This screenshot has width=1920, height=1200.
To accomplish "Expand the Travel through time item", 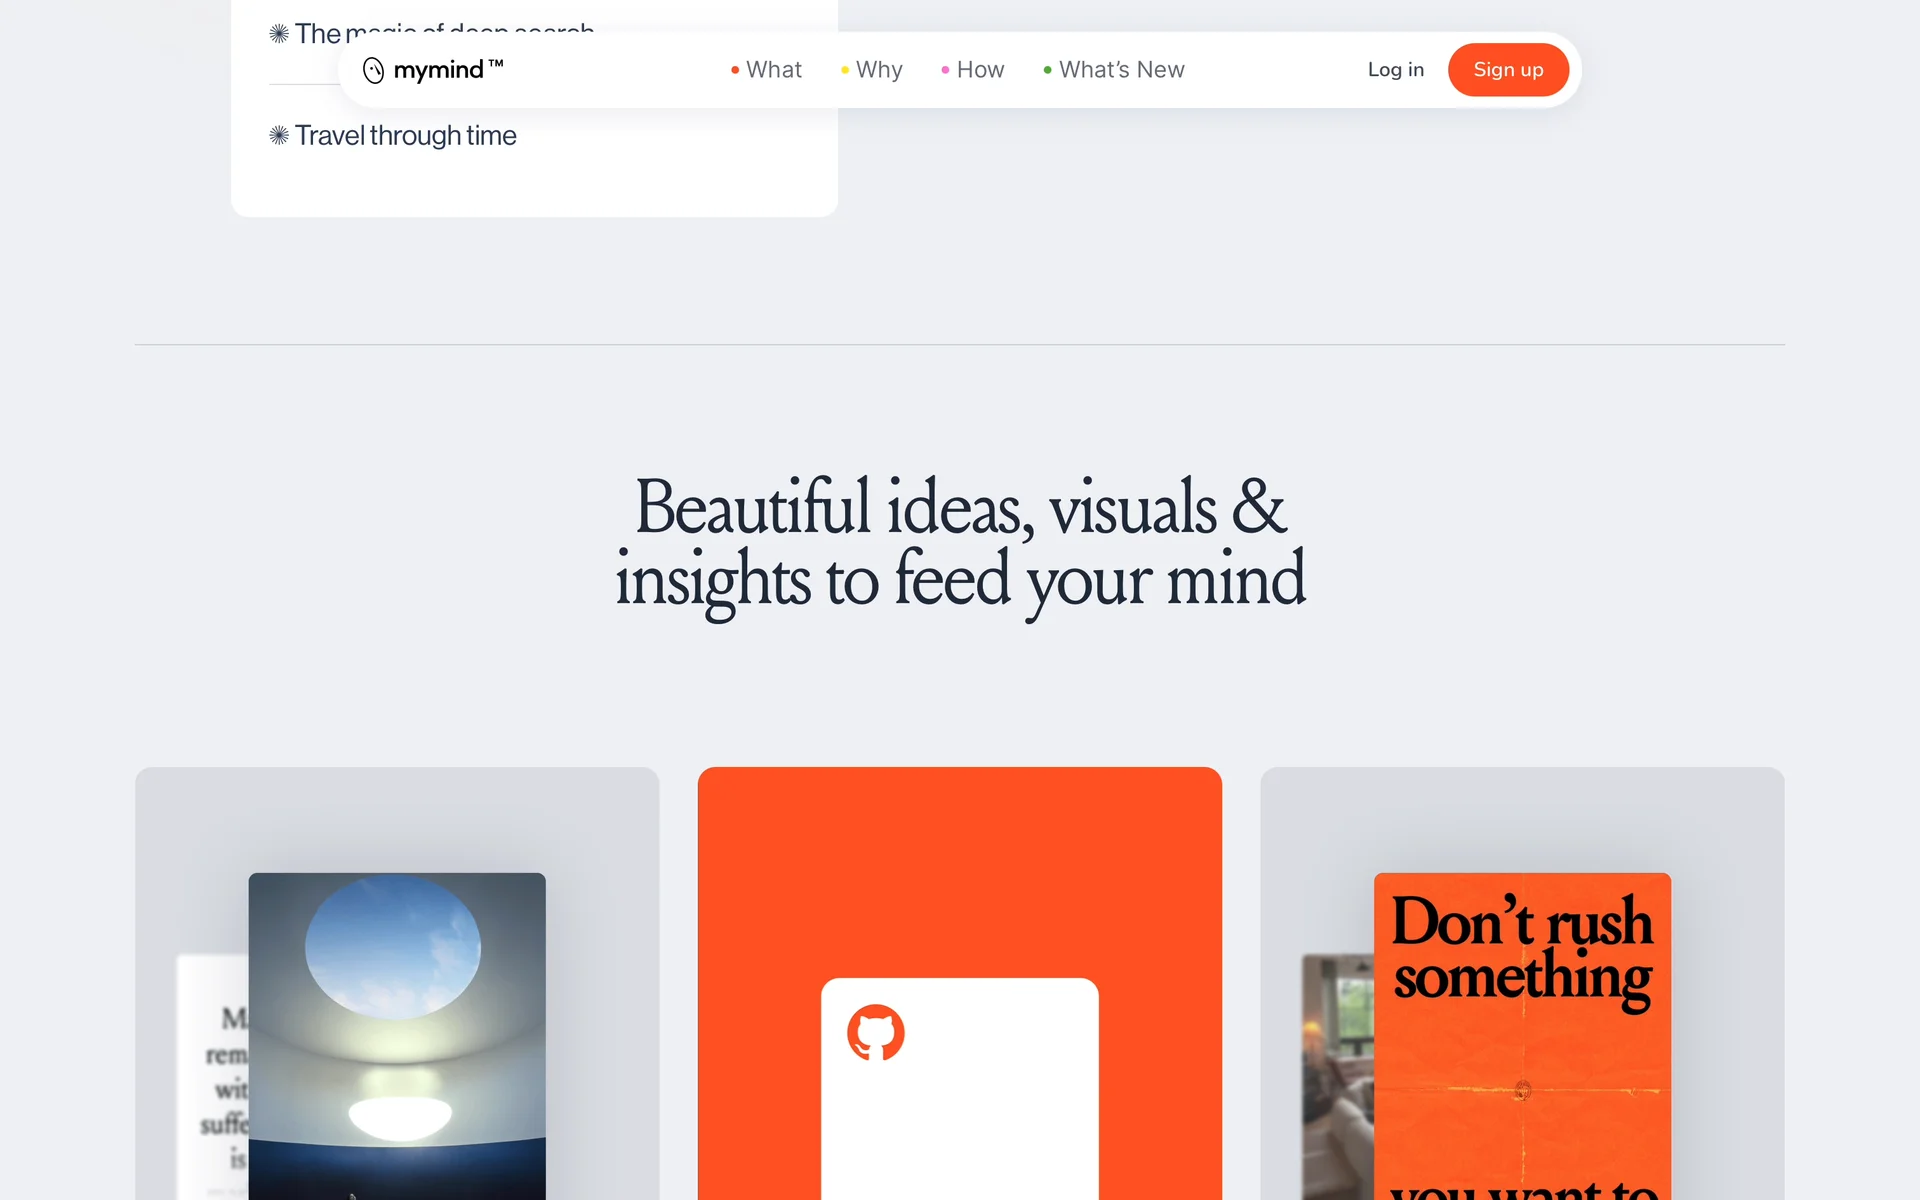I will coord(405,135).
